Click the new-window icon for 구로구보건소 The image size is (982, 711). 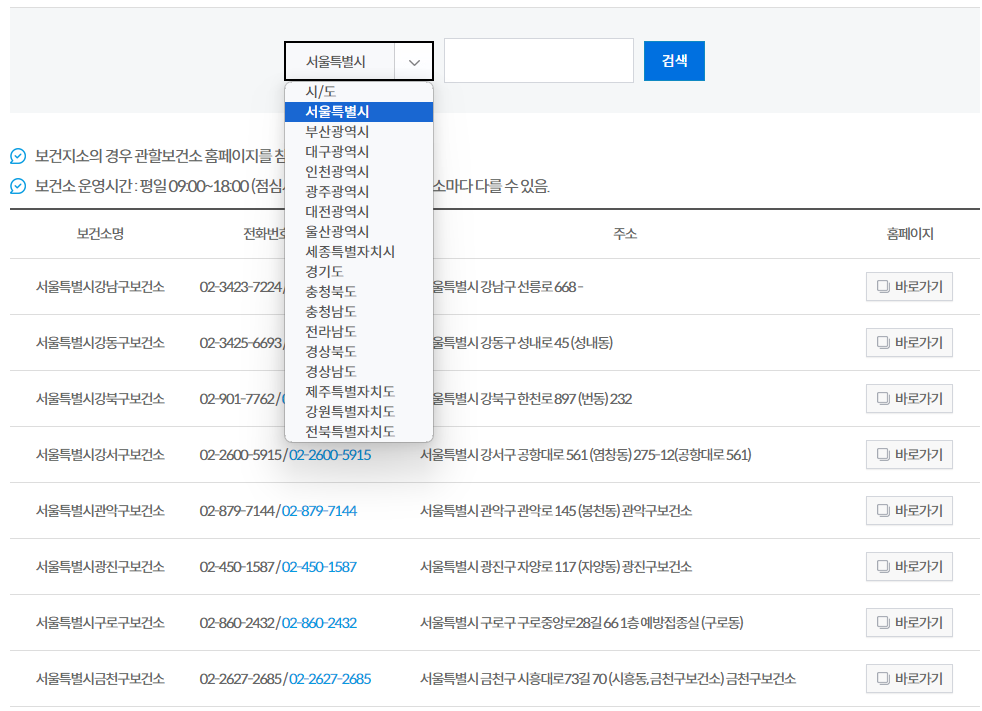tap(883, 622)
